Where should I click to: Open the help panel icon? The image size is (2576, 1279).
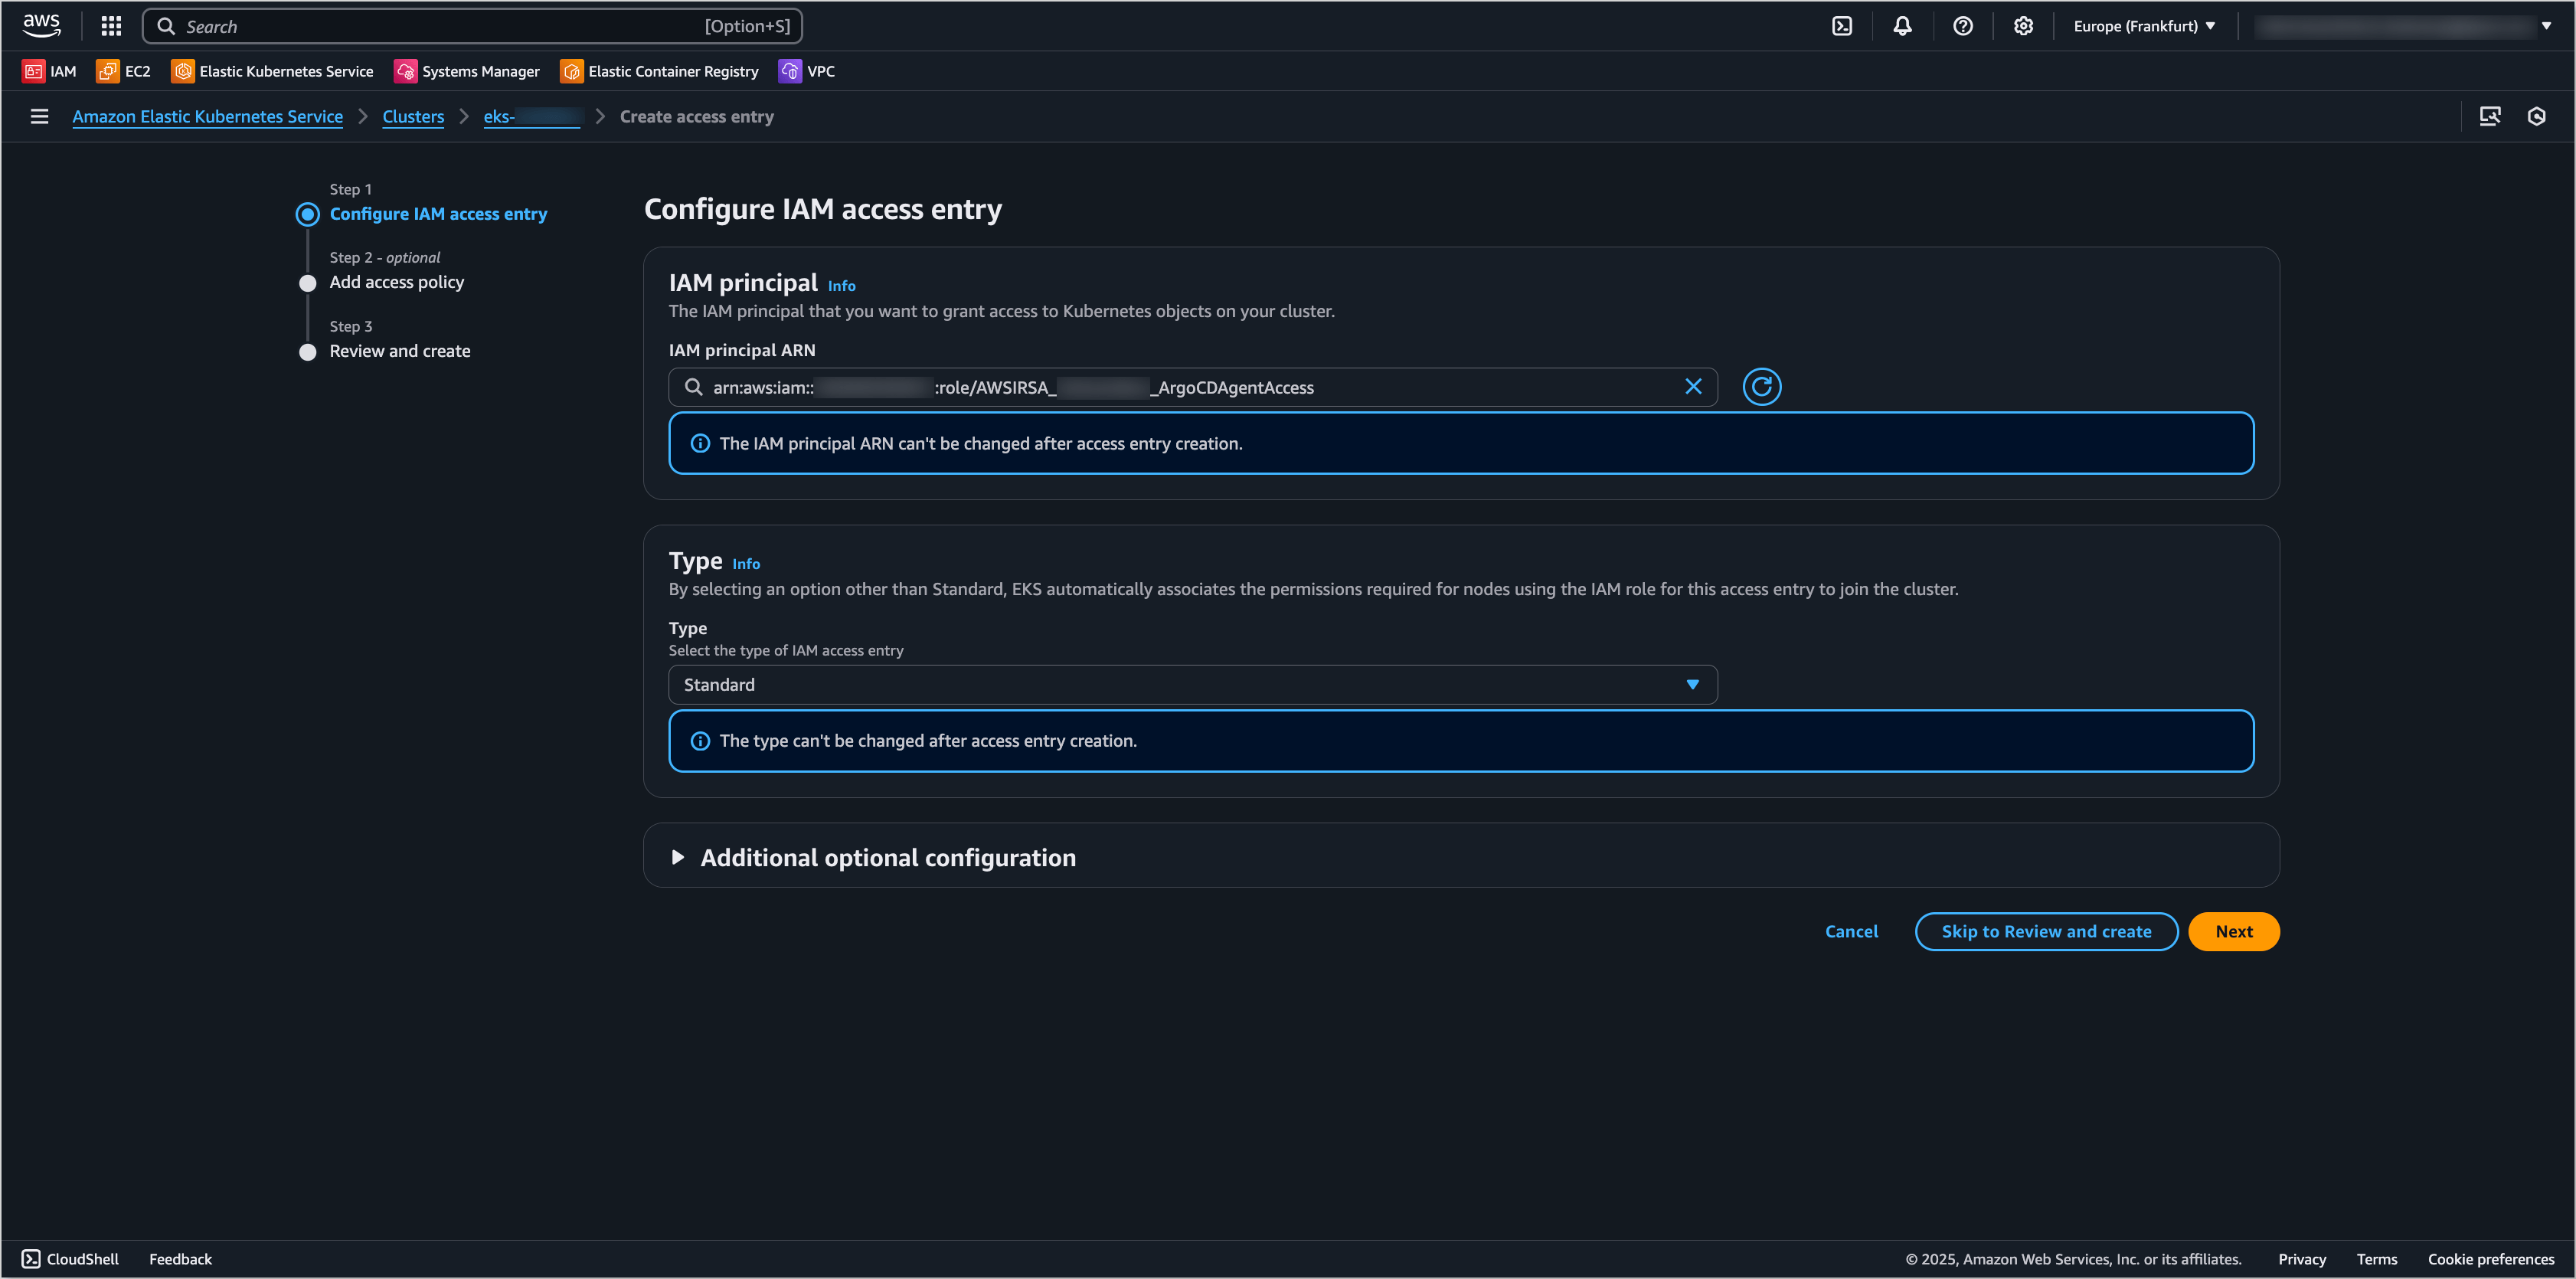pos(1962,26)
